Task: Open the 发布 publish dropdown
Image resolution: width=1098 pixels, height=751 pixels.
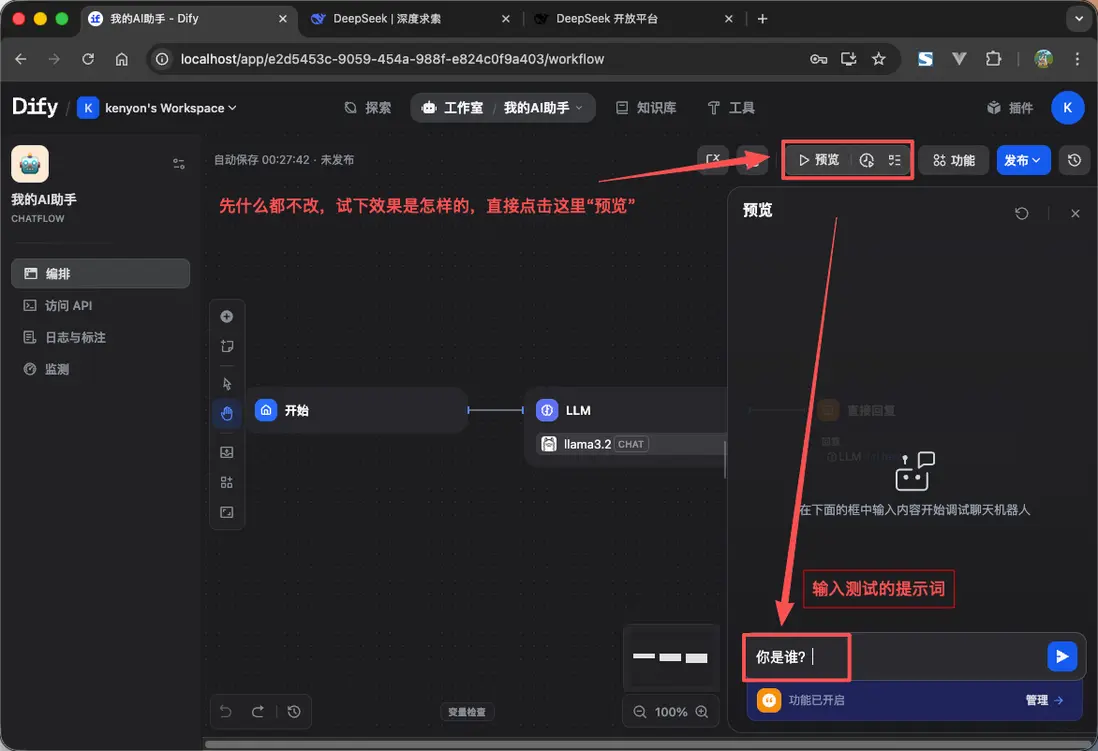Action: [1022, 159]
